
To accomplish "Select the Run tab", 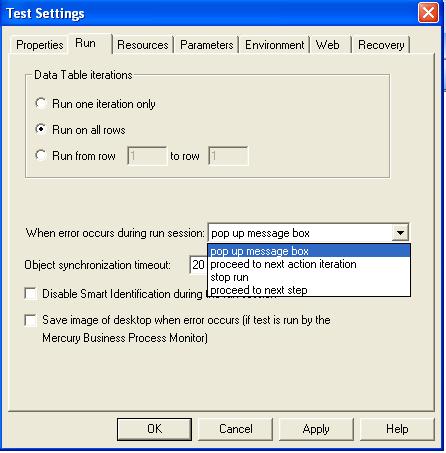I will tap(89, 44).
